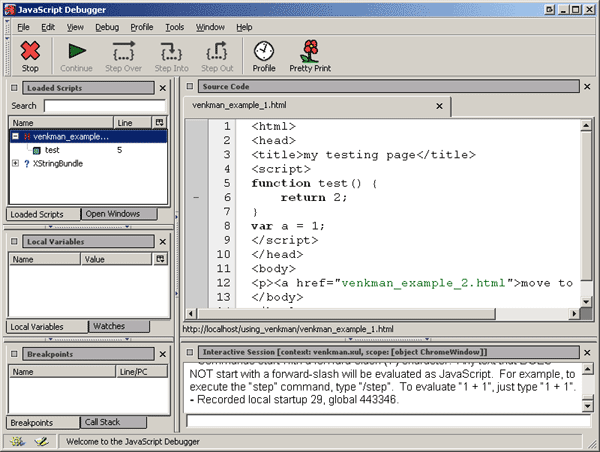Click the Step Into toolbar icon
The width and height of the screenshot is (600, 452).
[171, 51]
